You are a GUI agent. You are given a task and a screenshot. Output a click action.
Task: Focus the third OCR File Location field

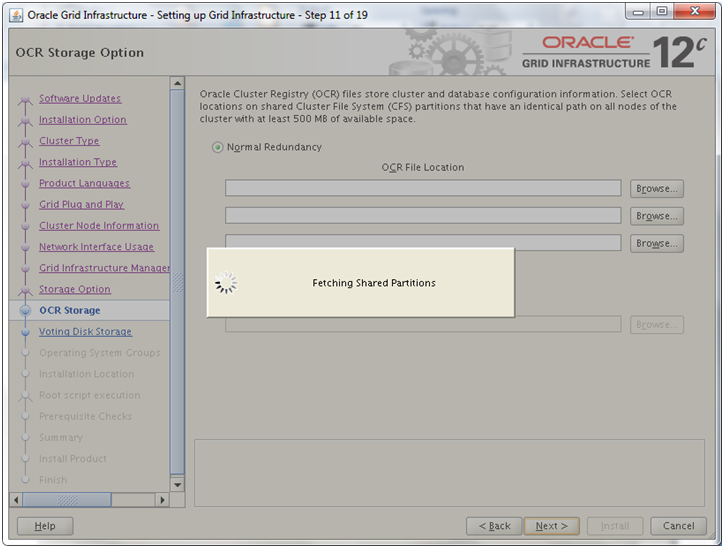(423, 241)
